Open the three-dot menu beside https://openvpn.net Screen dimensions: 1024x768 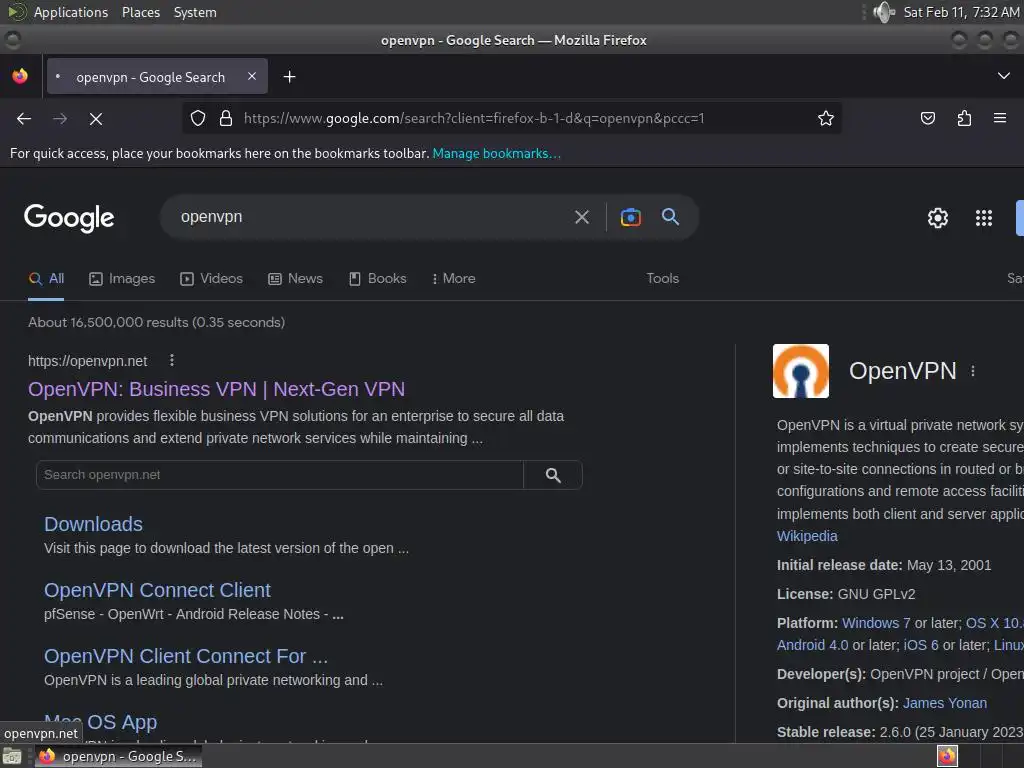(x=172, y=360)
